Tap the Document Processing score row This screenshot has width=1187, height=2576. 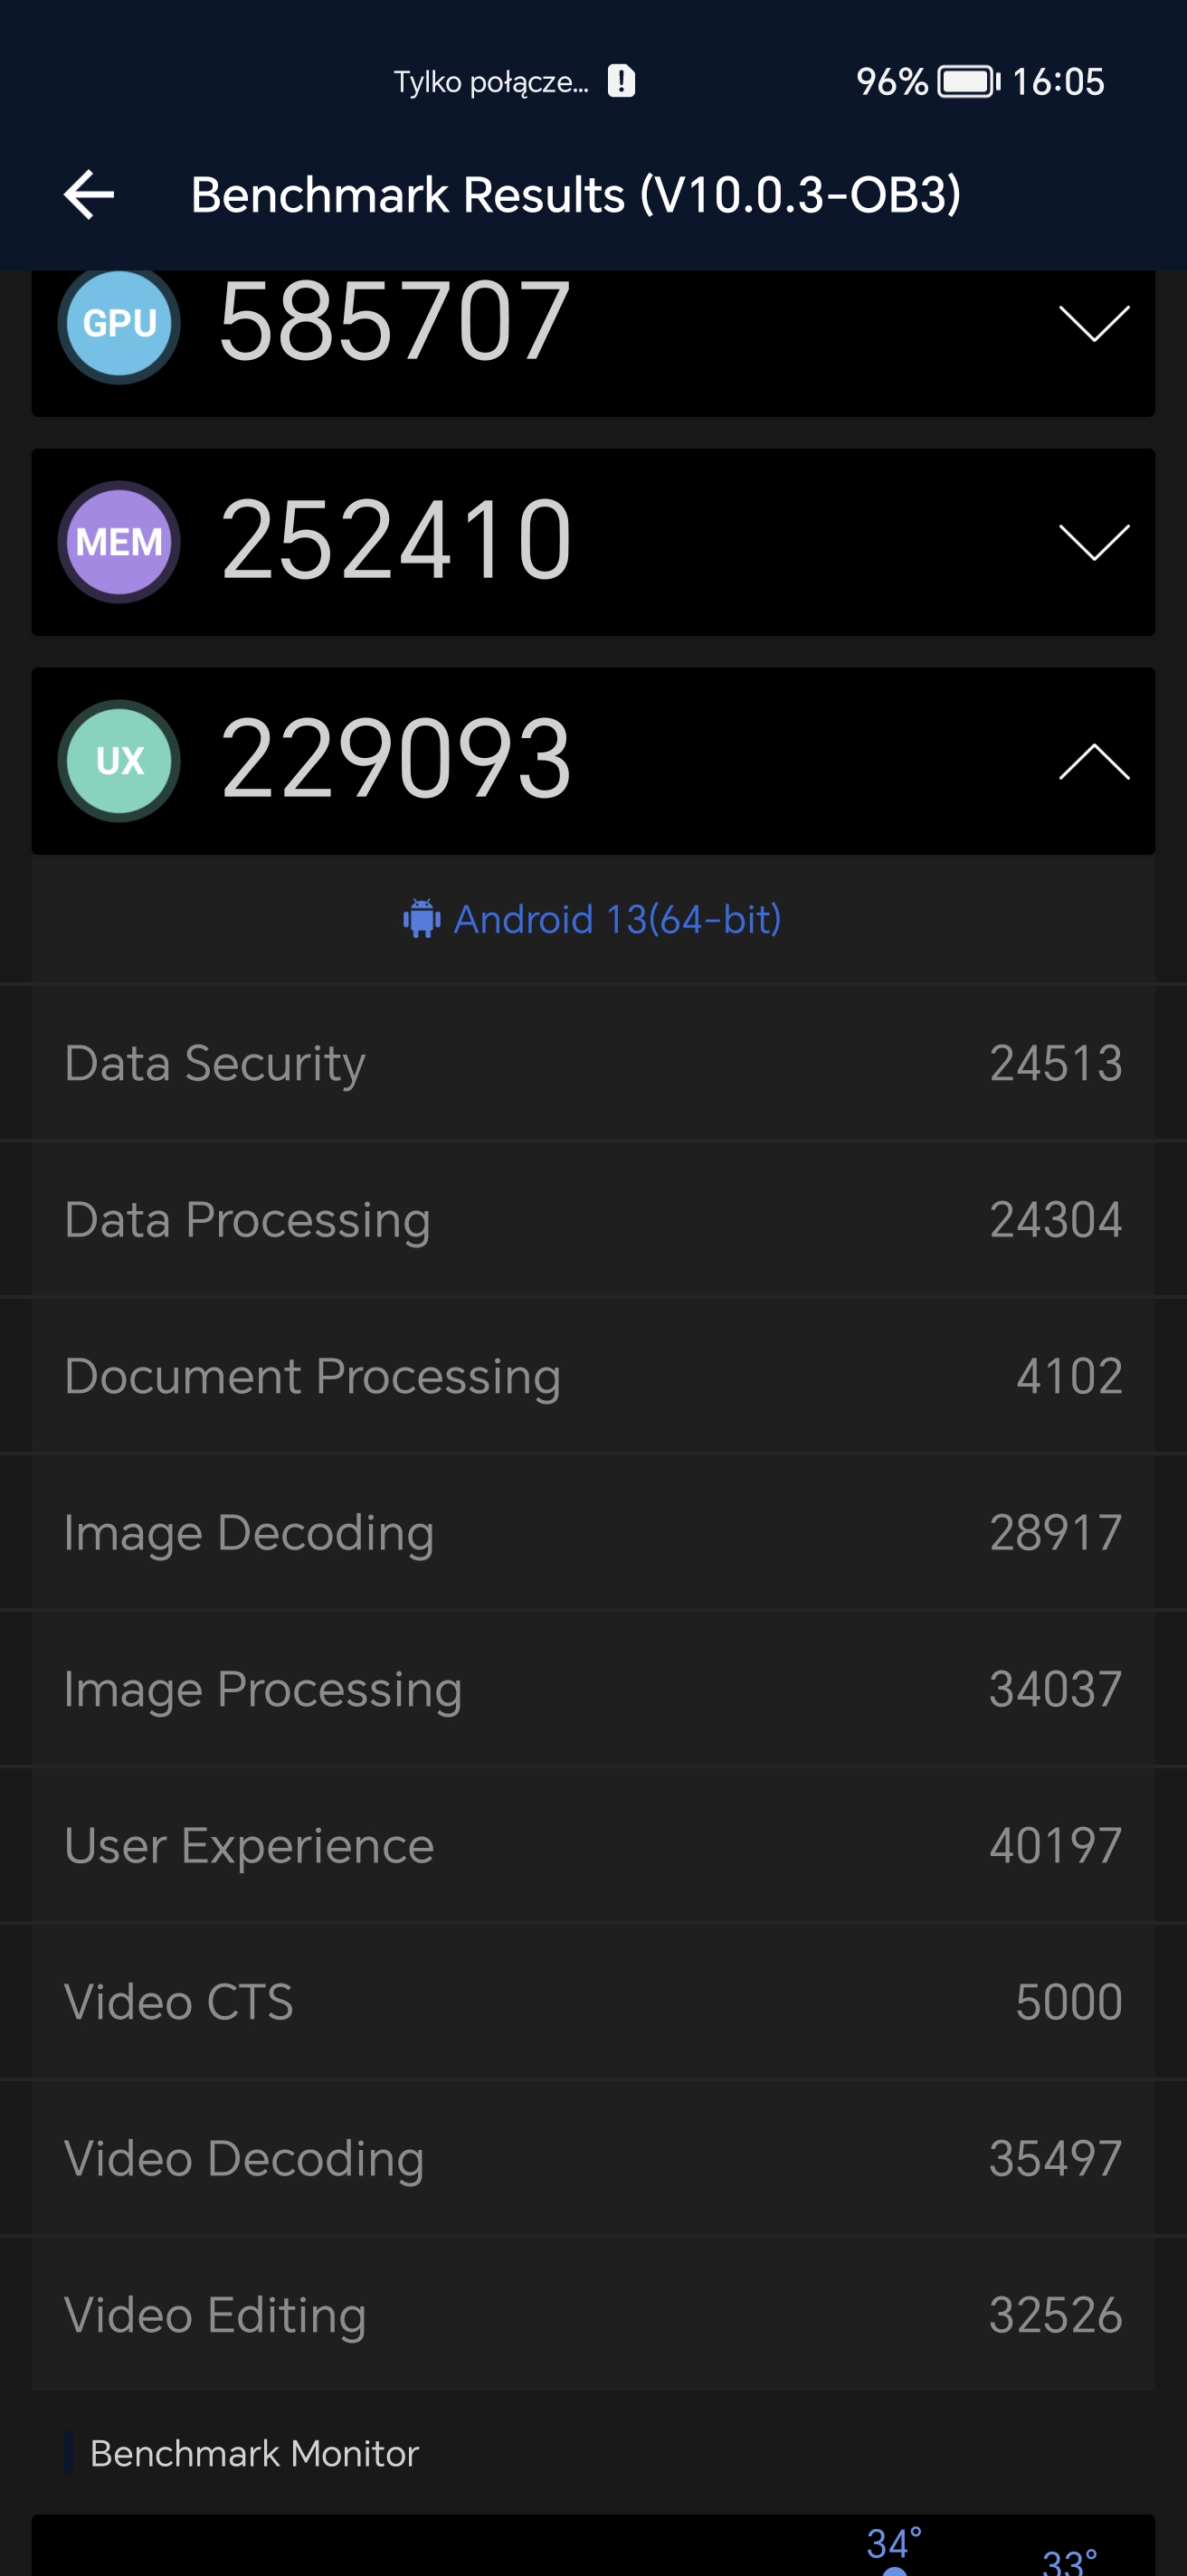pos(593,1376)
